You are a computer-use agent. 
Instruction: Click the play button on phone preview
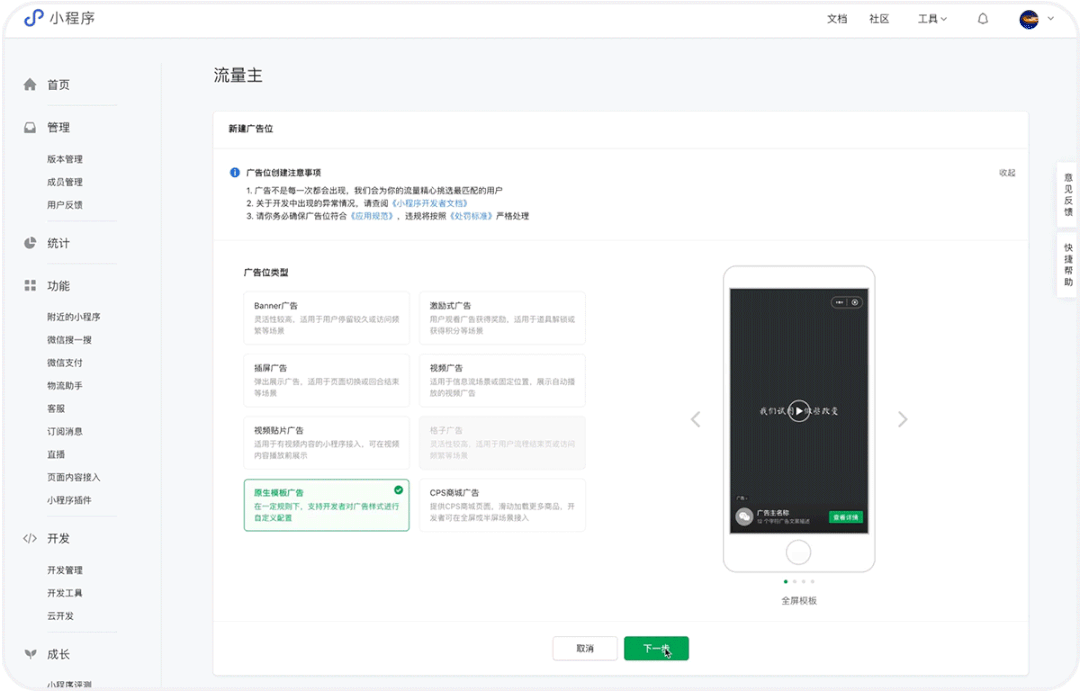(798, 410)
